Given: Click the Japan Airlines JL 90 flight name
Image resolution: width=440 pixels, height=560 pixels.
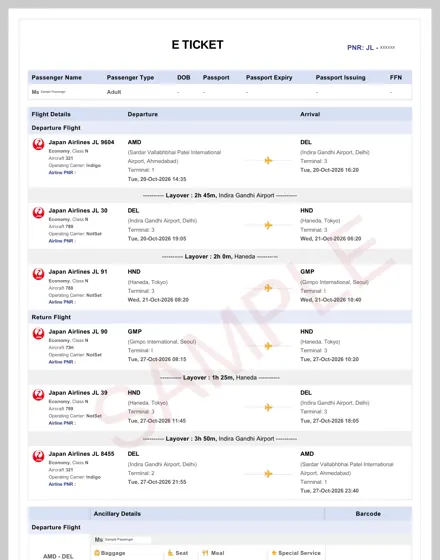Looking at the screenshot, I should [78, 331].
